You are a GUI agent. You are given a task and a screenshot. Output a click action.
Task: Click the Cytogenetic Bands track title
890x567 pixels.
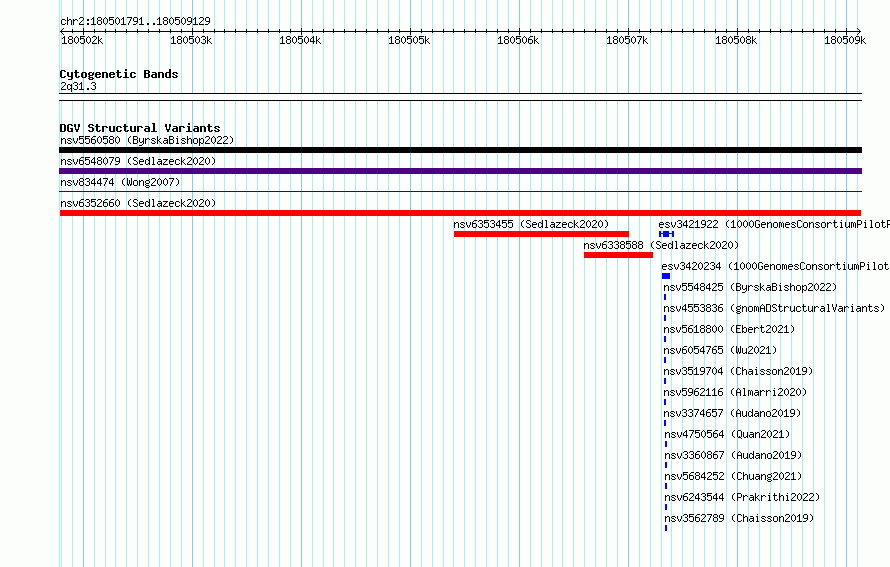[119, 74]
